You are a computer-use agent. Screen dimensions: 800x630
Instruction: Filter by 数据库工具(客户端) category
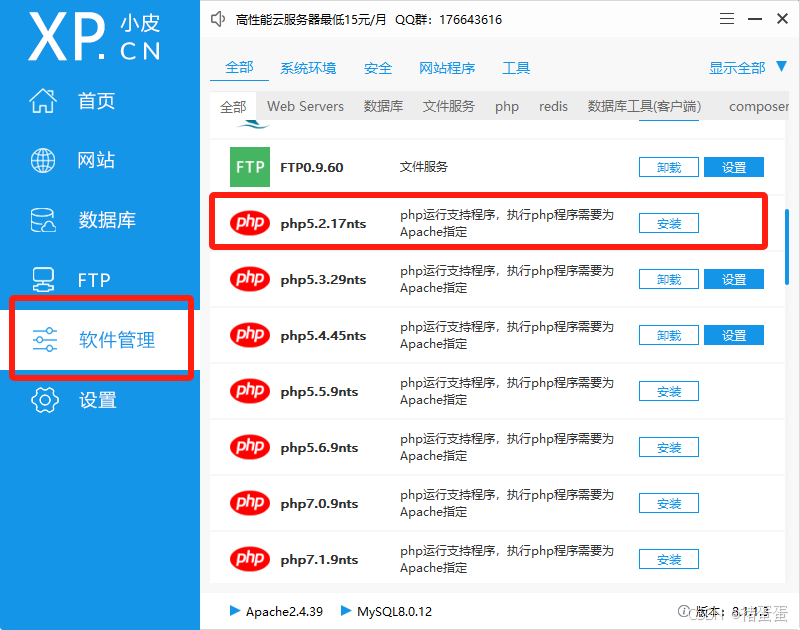point(644,107)
